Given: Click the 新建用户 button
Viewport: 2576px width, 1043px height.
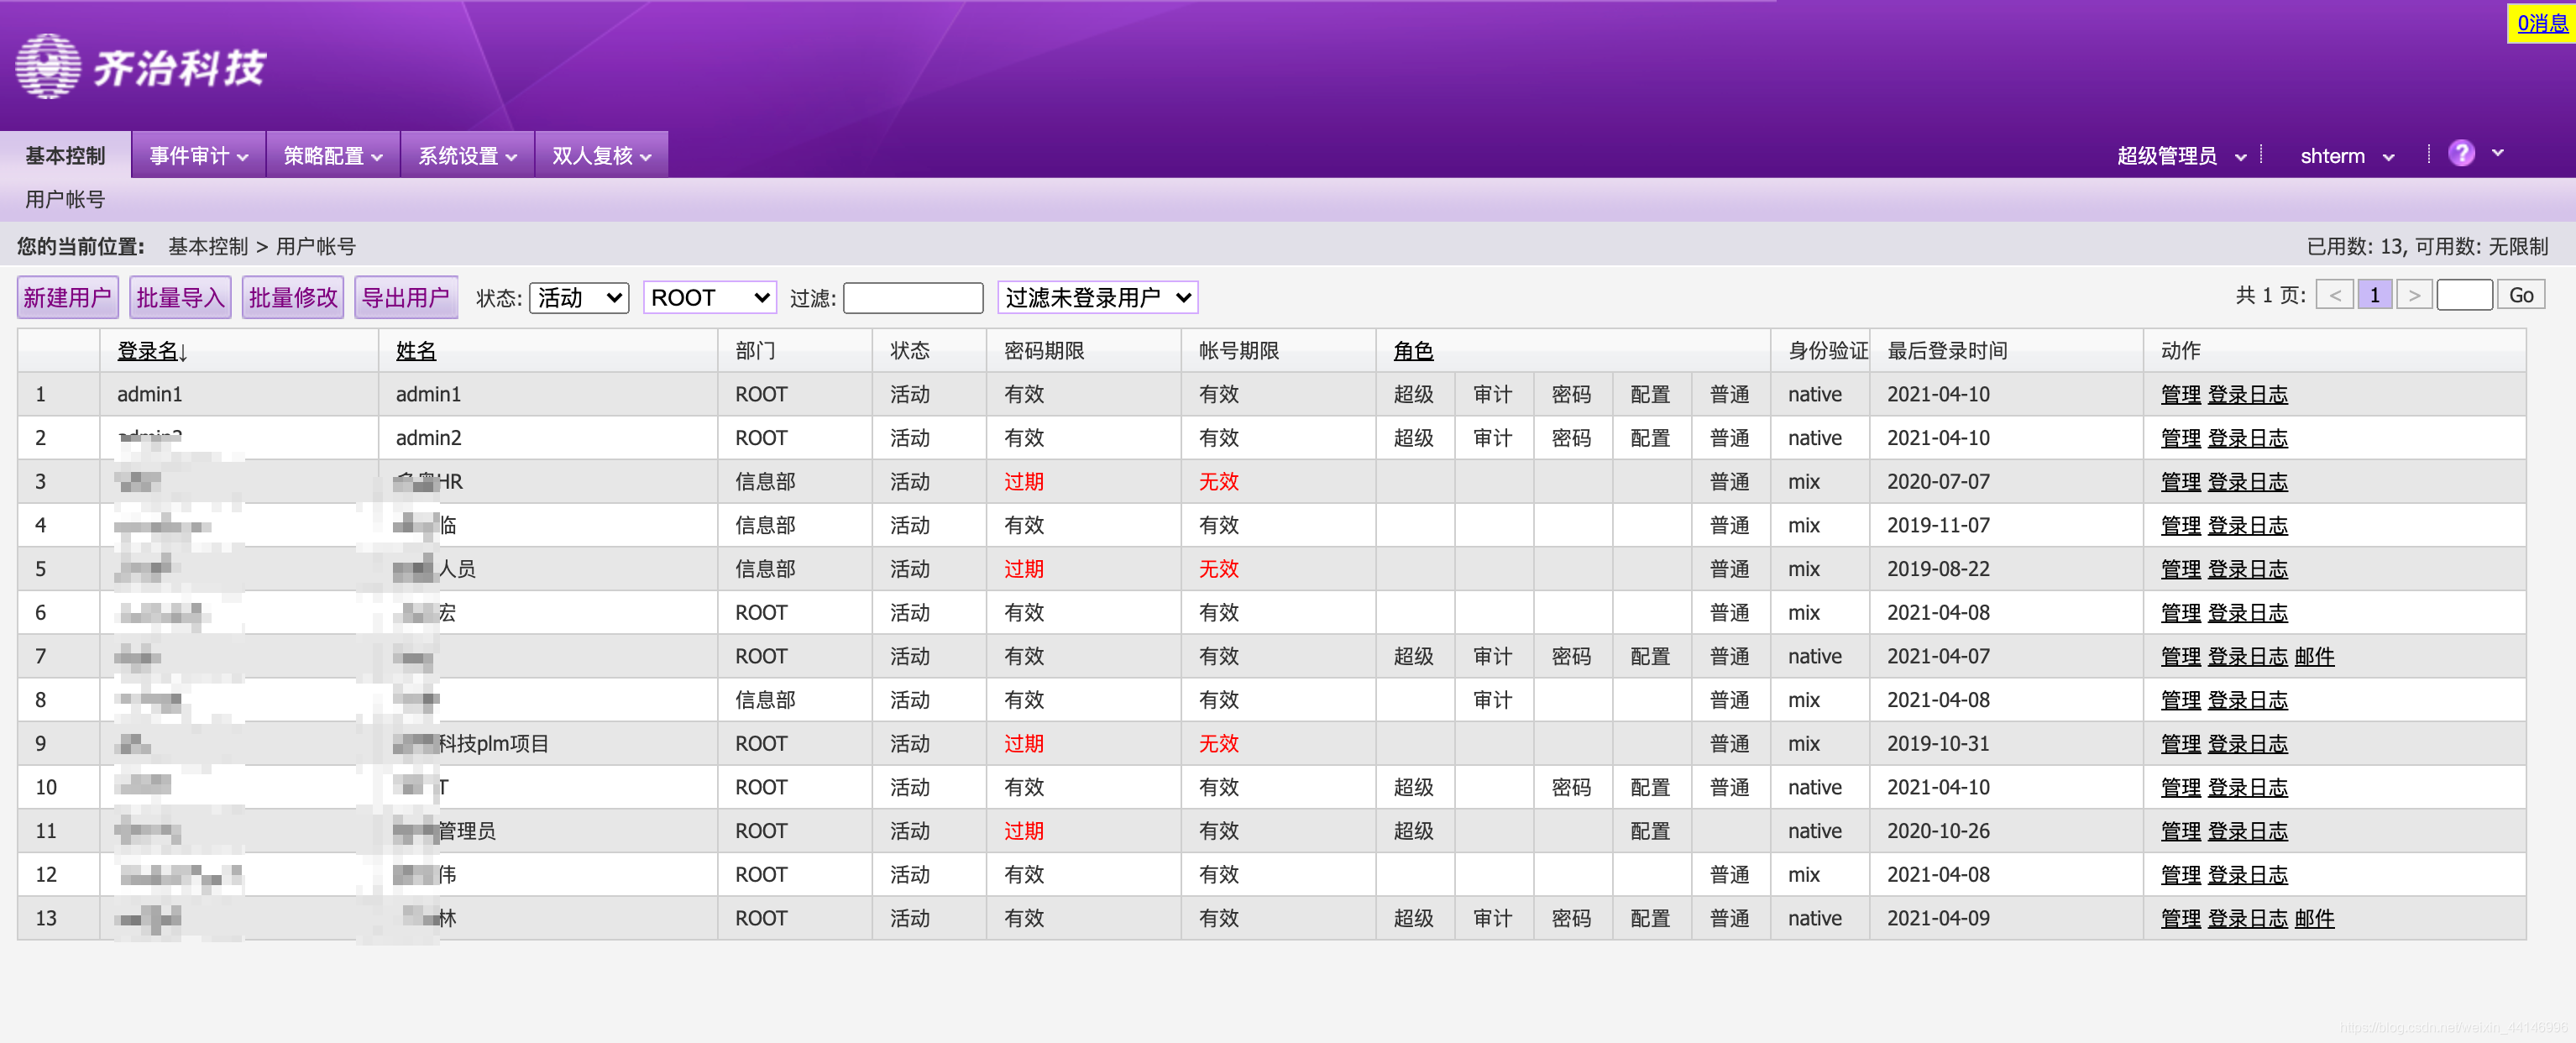Looking at the screenshot, I should [x=68, y=297].
